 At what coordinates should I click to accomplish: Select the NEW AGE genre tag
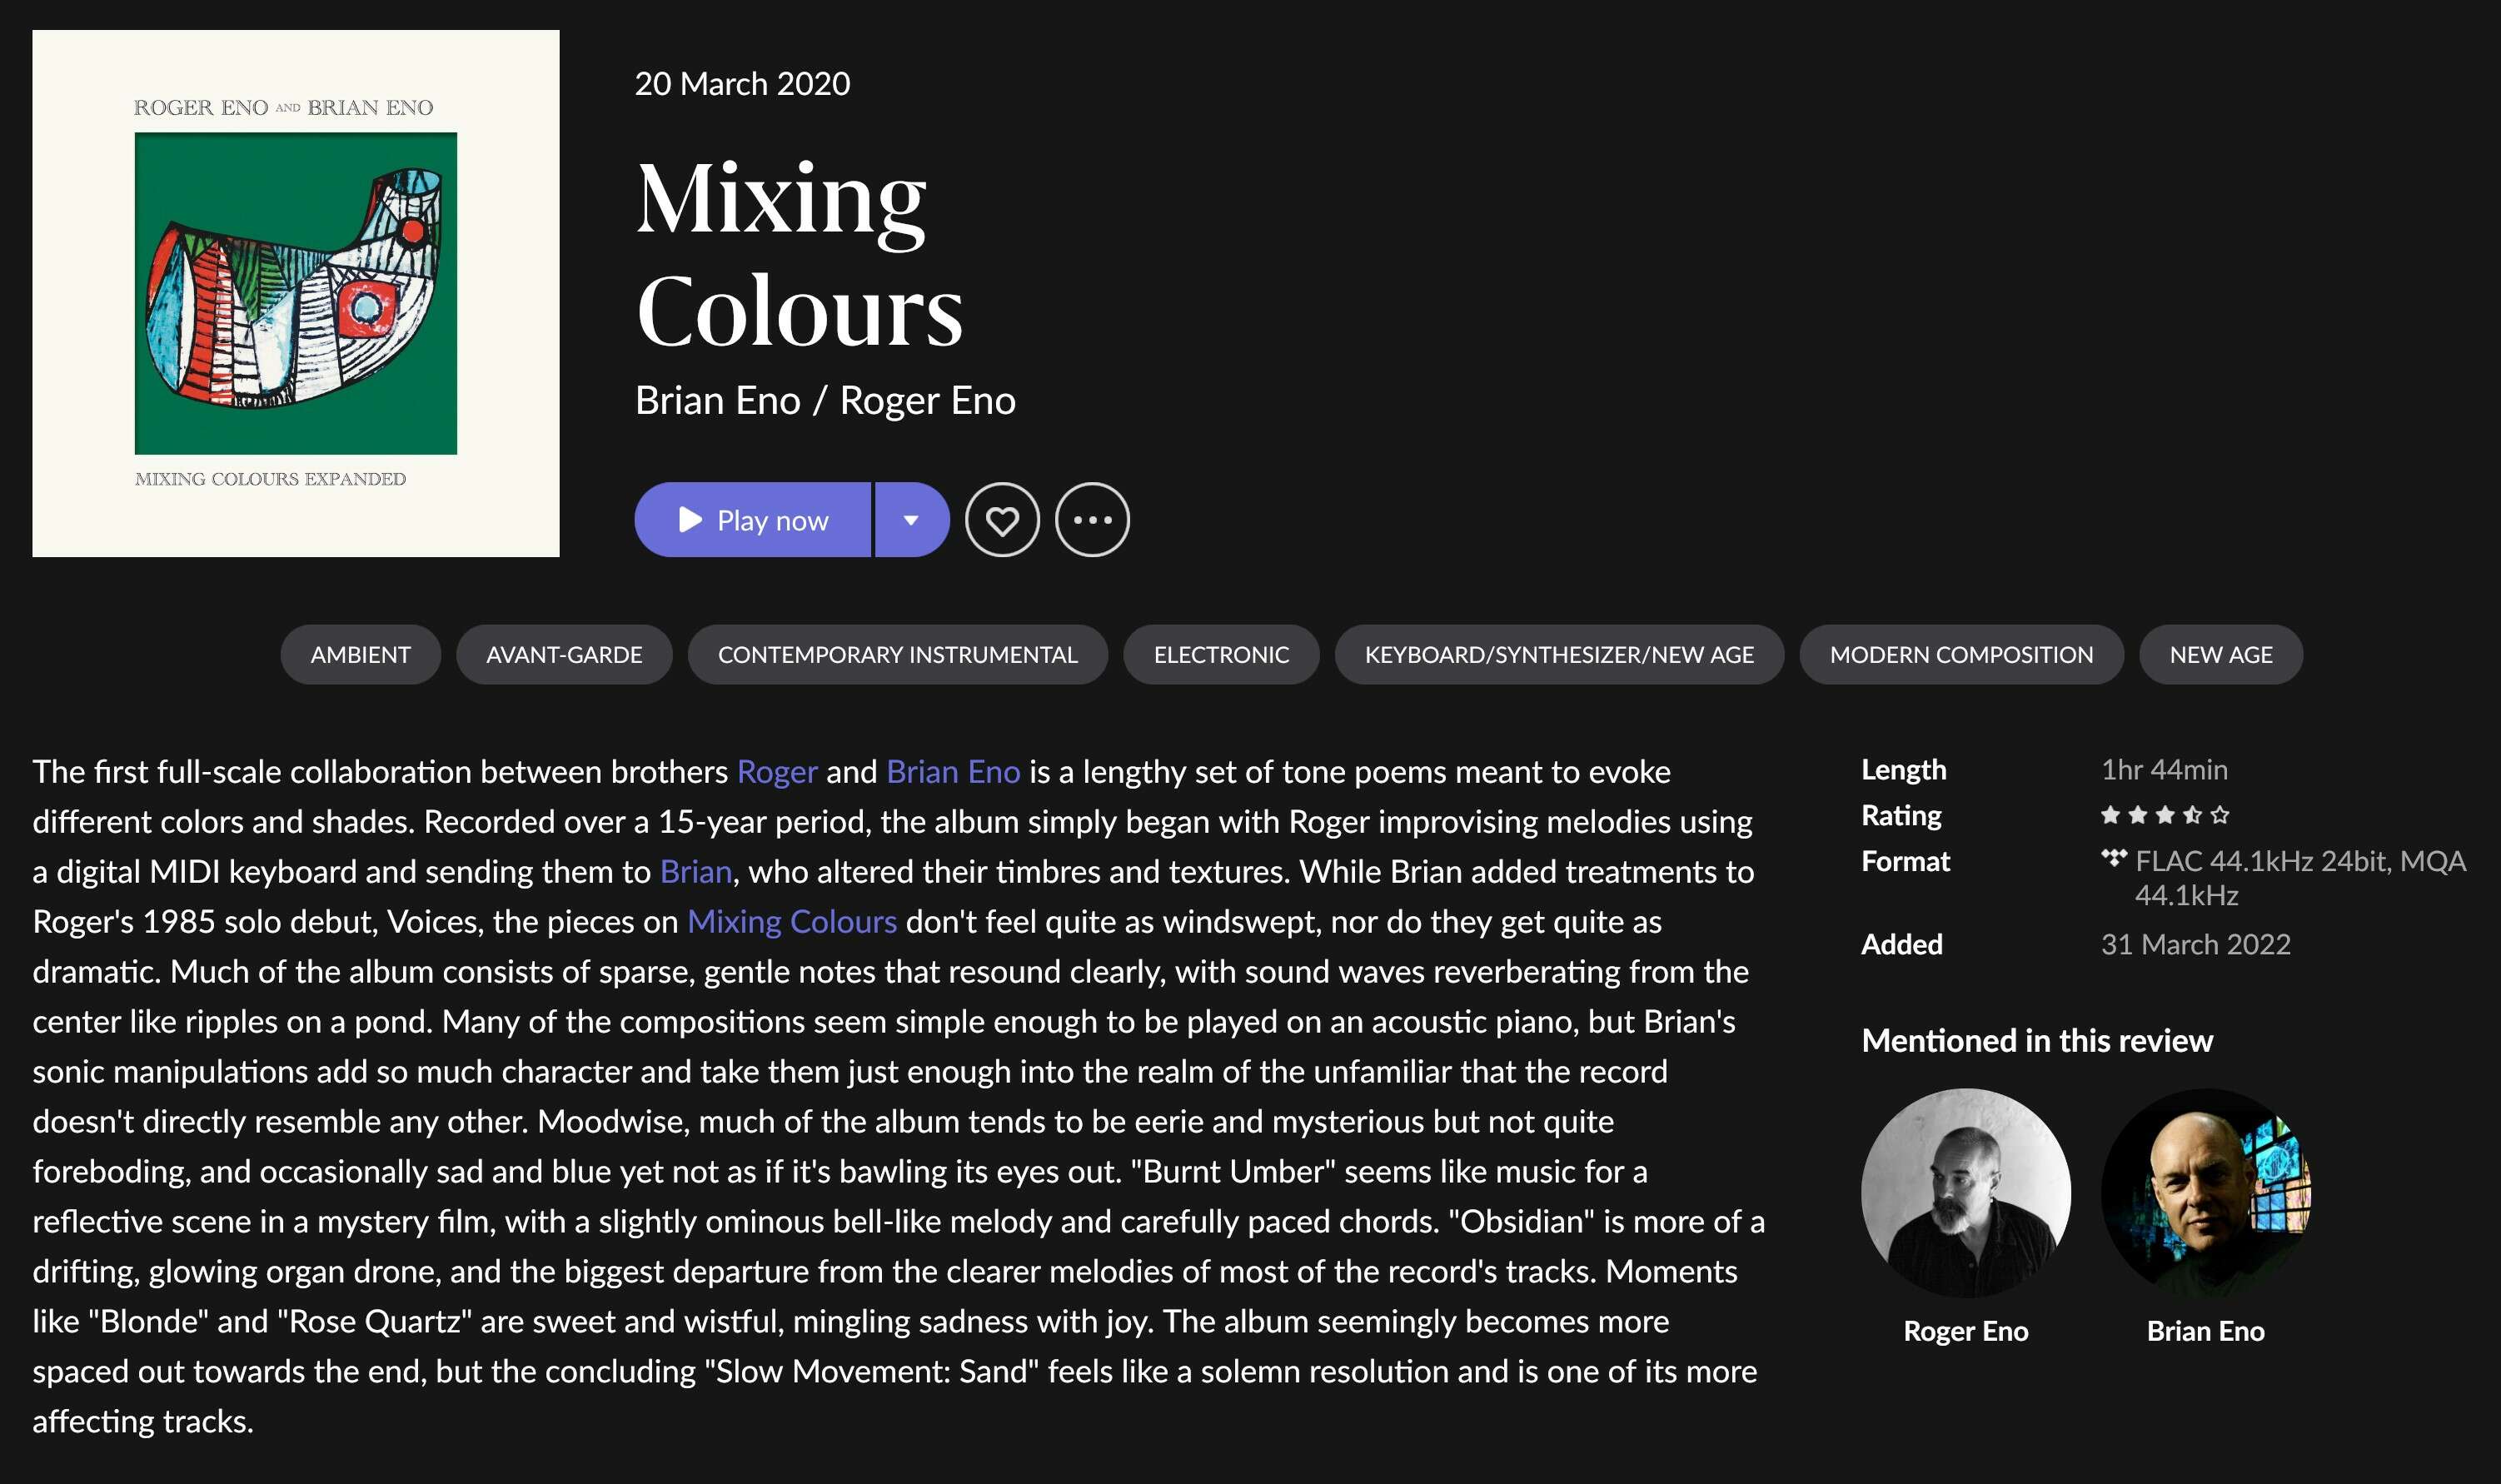tap(2221, 655)
